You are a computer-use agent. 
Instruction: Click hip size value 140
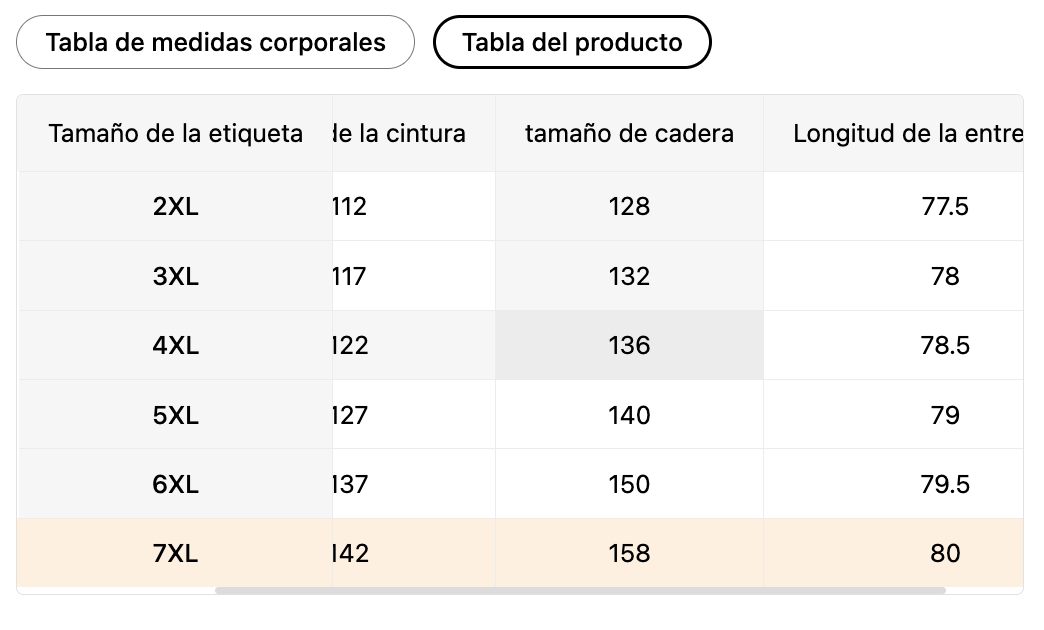click(629, 415)
